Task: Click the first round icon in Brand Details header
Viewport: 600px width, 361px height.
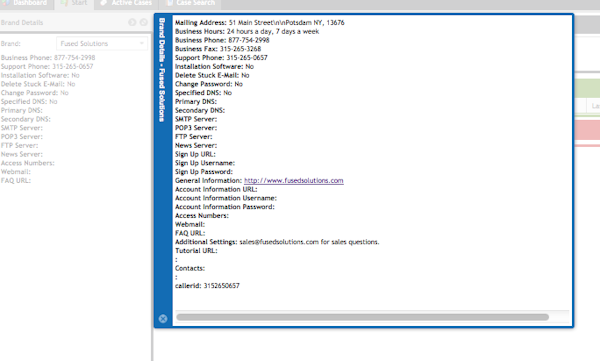Action: coord(132,22)
